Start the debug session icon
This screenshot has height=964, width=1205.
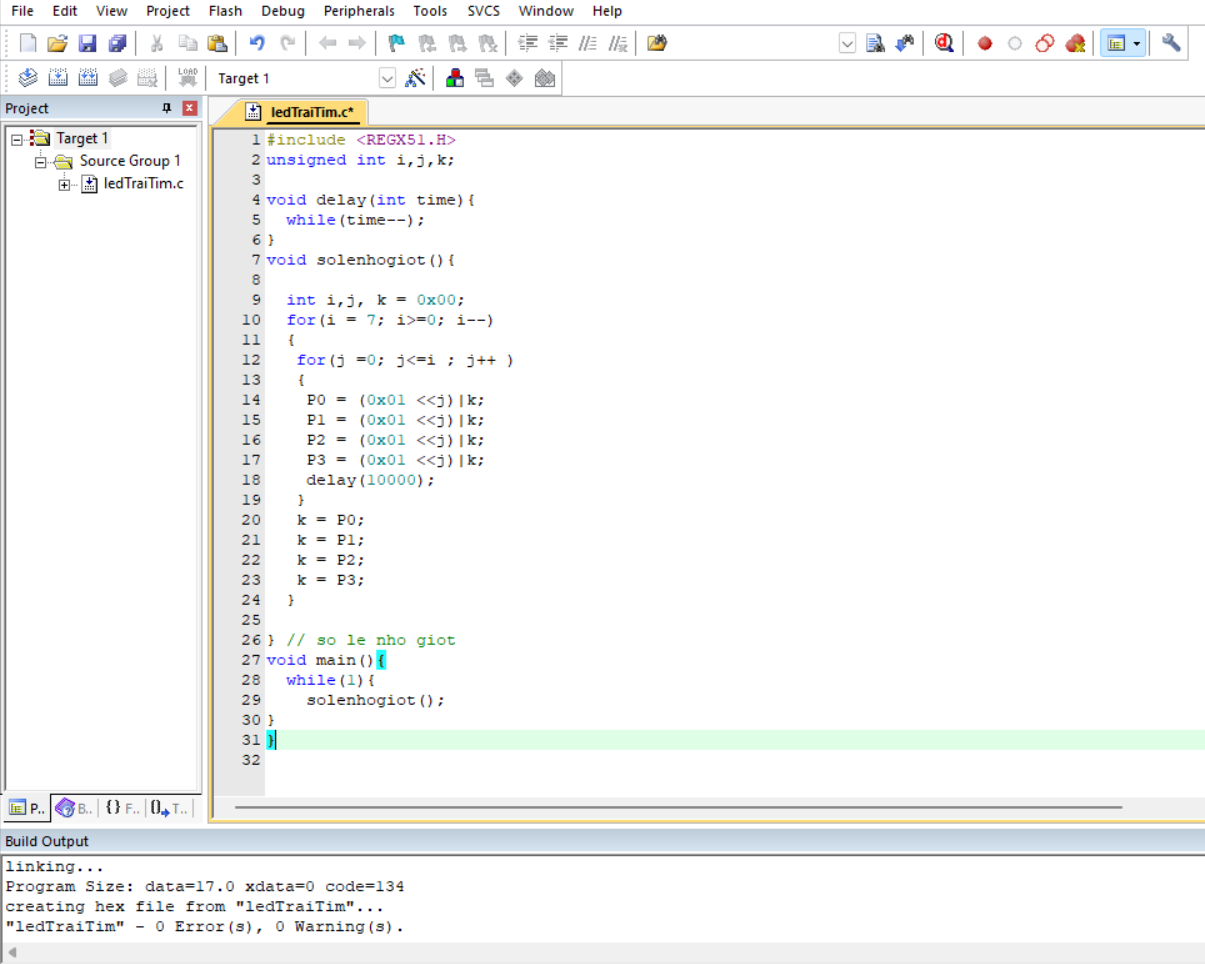(x=943, y=43)
